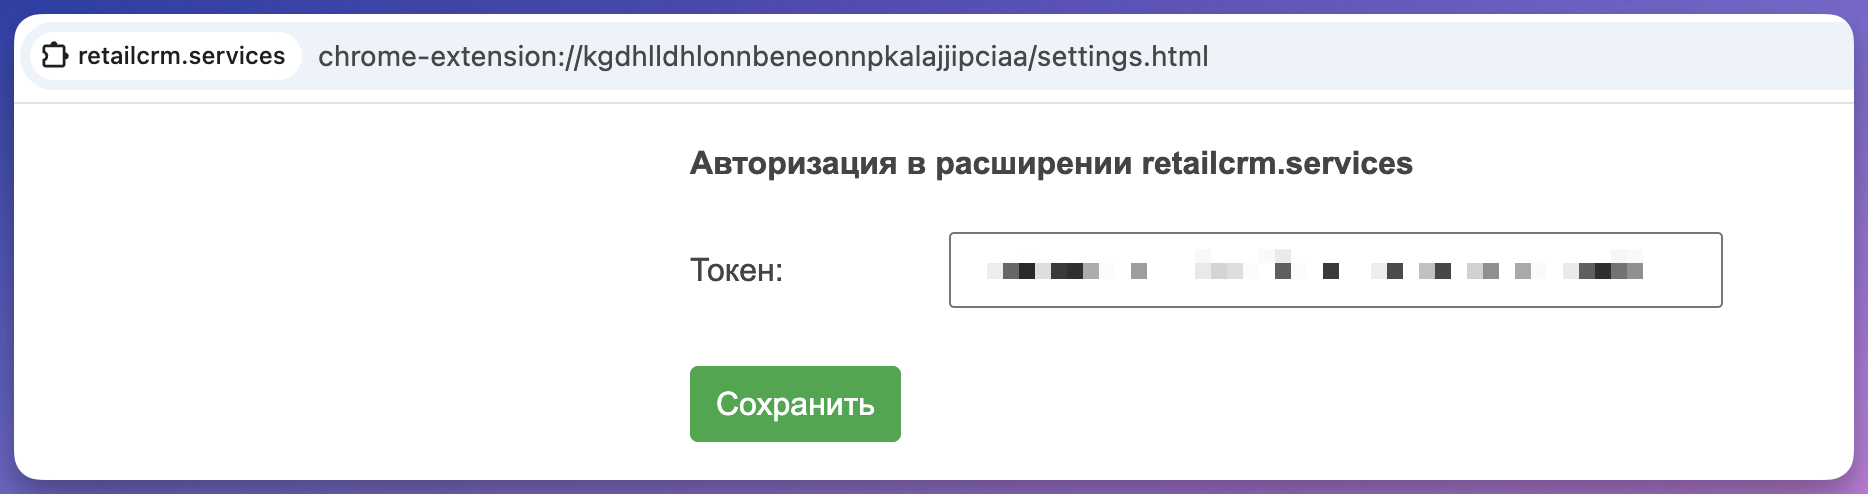This screenshot has height=494, width=1868.
Task: Click the chrome-extension URL text
Action: [763, 56]
